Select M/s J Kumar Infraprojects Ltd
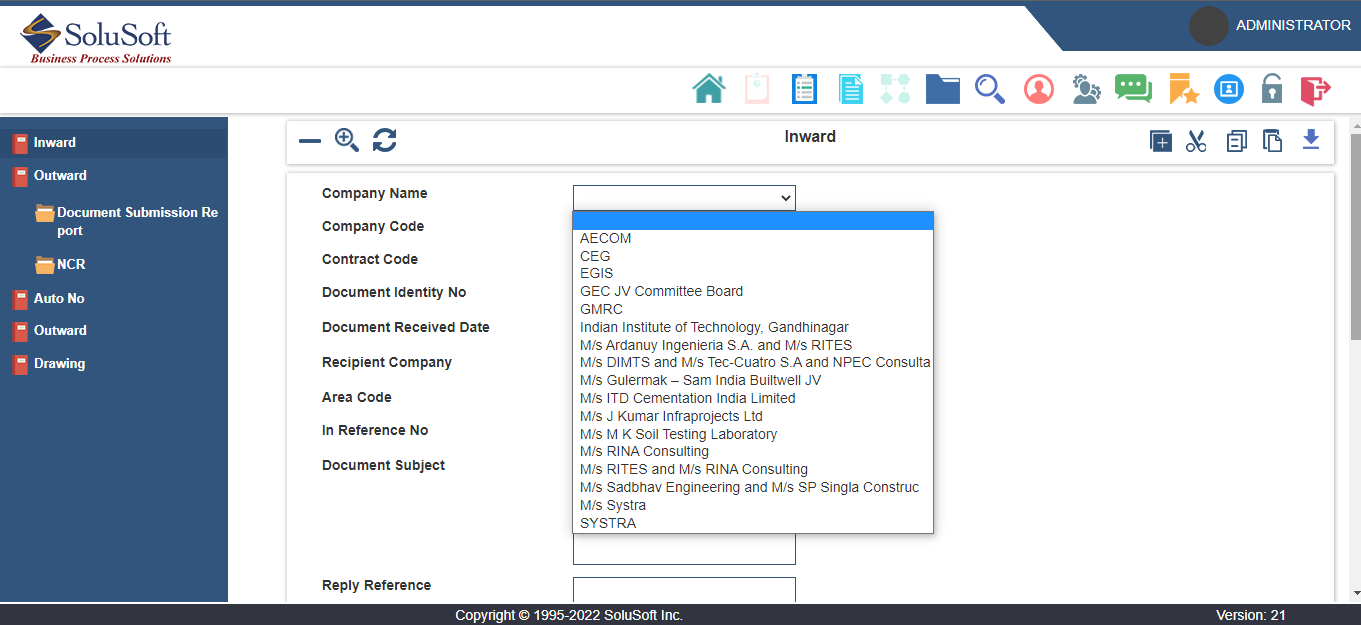Screen dimensions: 1361x625 coord(753,417)
